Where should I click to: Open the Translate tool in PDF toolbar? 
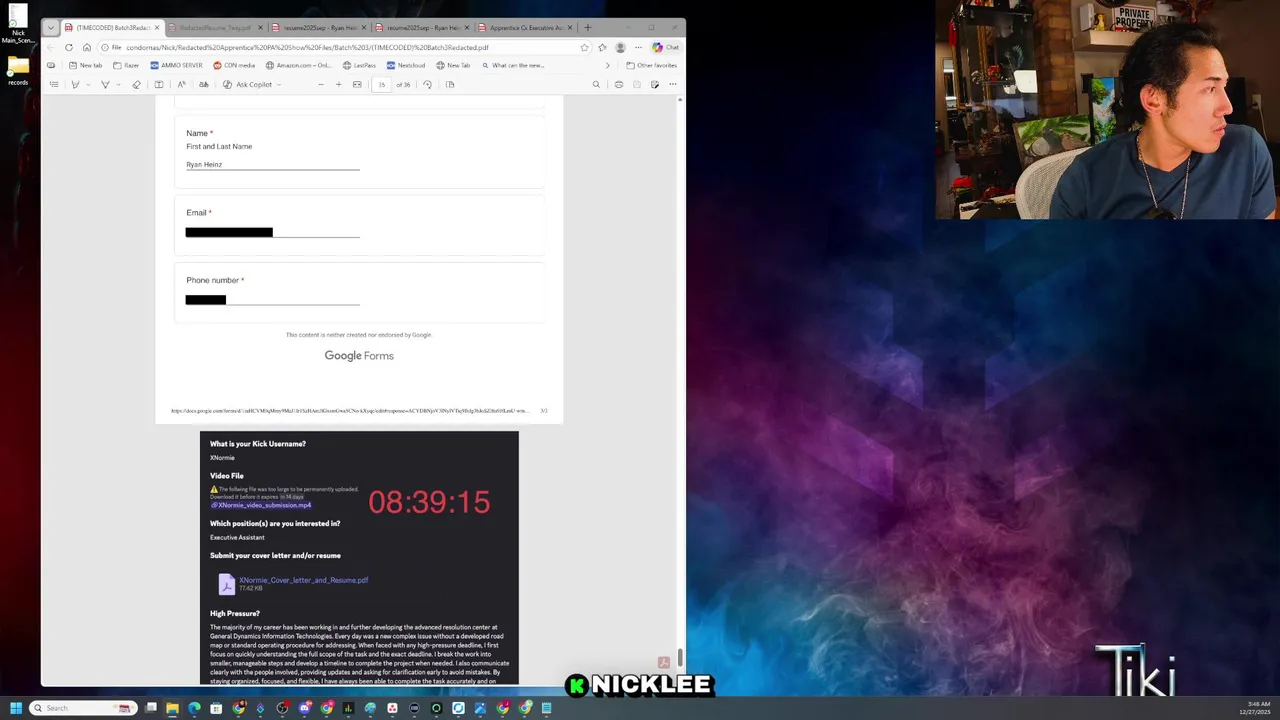[x=204, y=84]
